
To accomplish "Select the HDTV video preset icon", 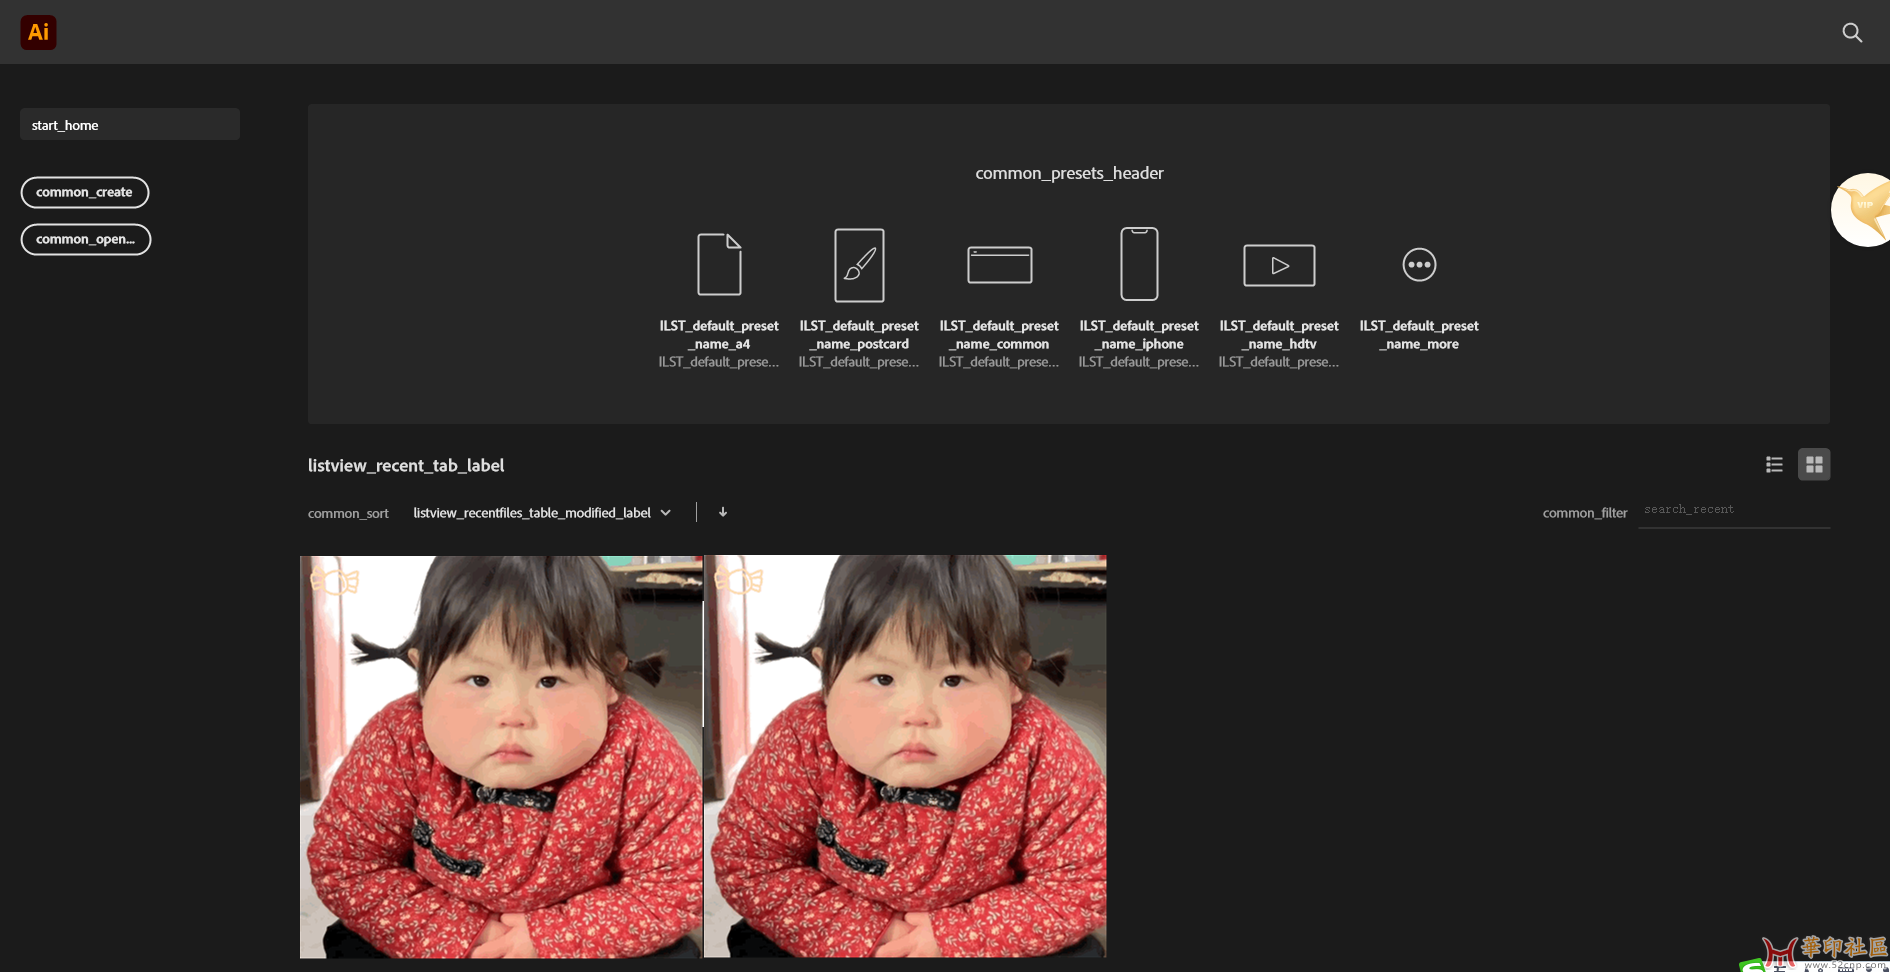I will [1279, 265].
